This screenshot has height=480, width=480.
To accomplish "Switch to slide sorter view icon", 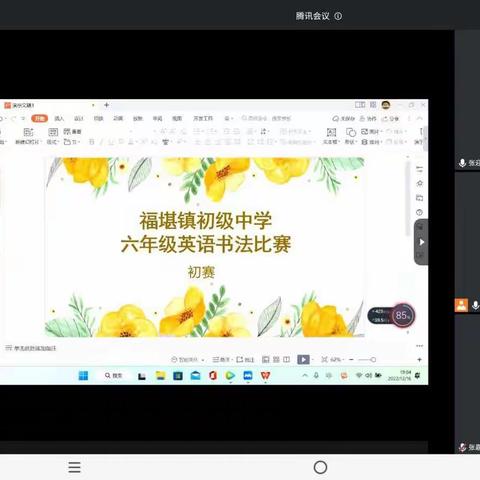I will pyautogui.click(x=276, y=360).
